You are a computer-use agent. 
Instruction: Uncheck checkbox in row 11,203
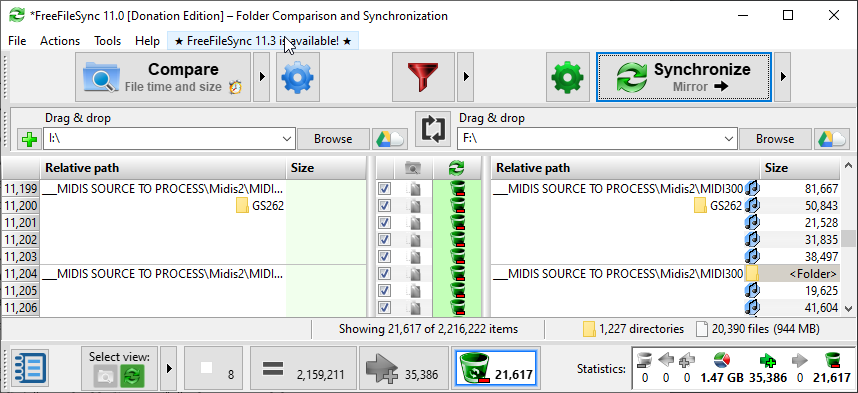tap(385, 257)
